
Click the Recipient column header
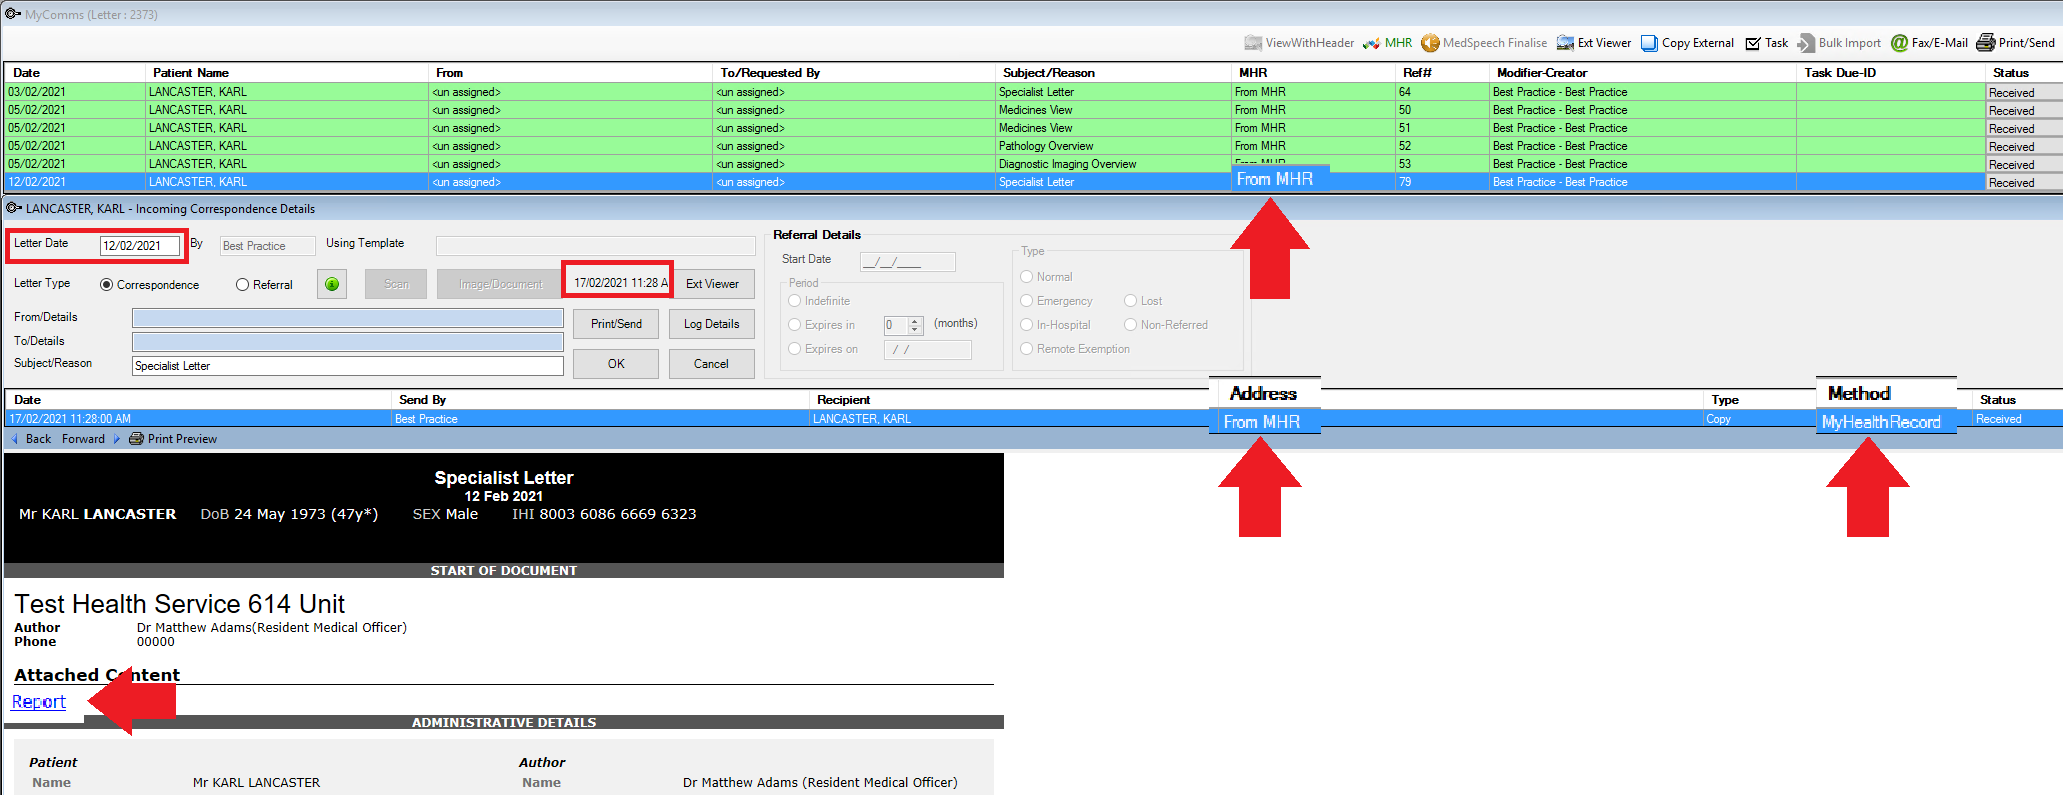pyautogui.click(x=1008, y=400)
